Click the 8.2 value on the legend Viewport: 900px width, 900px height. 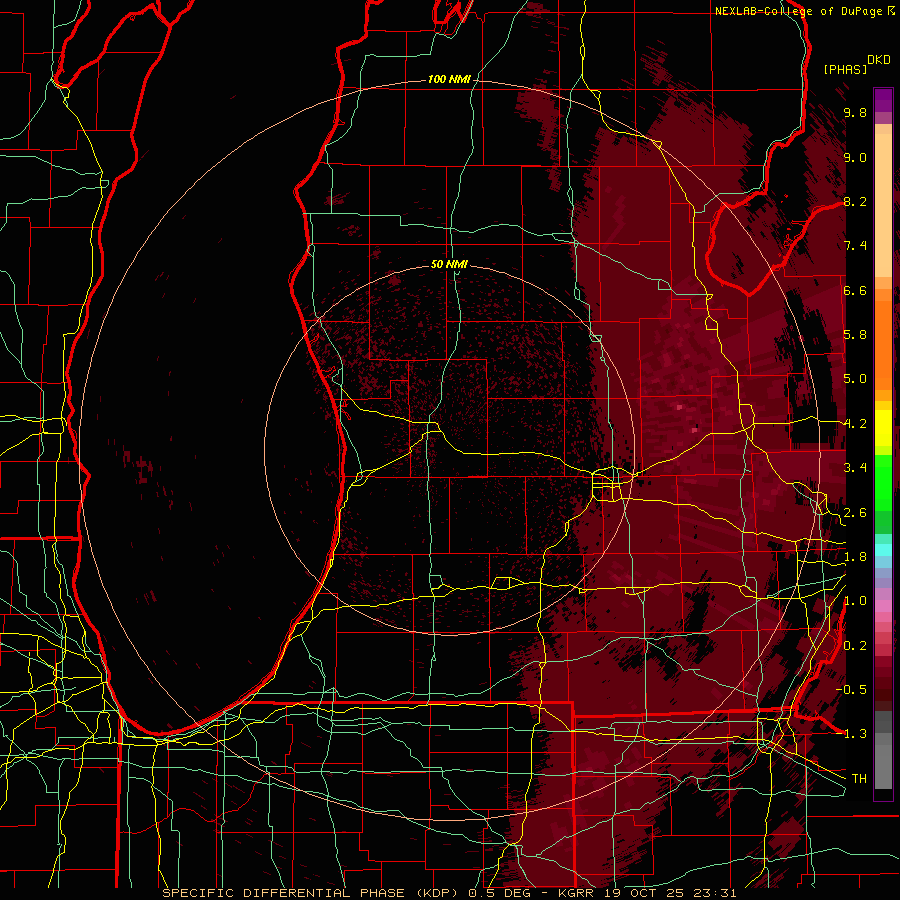pyautogui.click(x=855, y=201)
